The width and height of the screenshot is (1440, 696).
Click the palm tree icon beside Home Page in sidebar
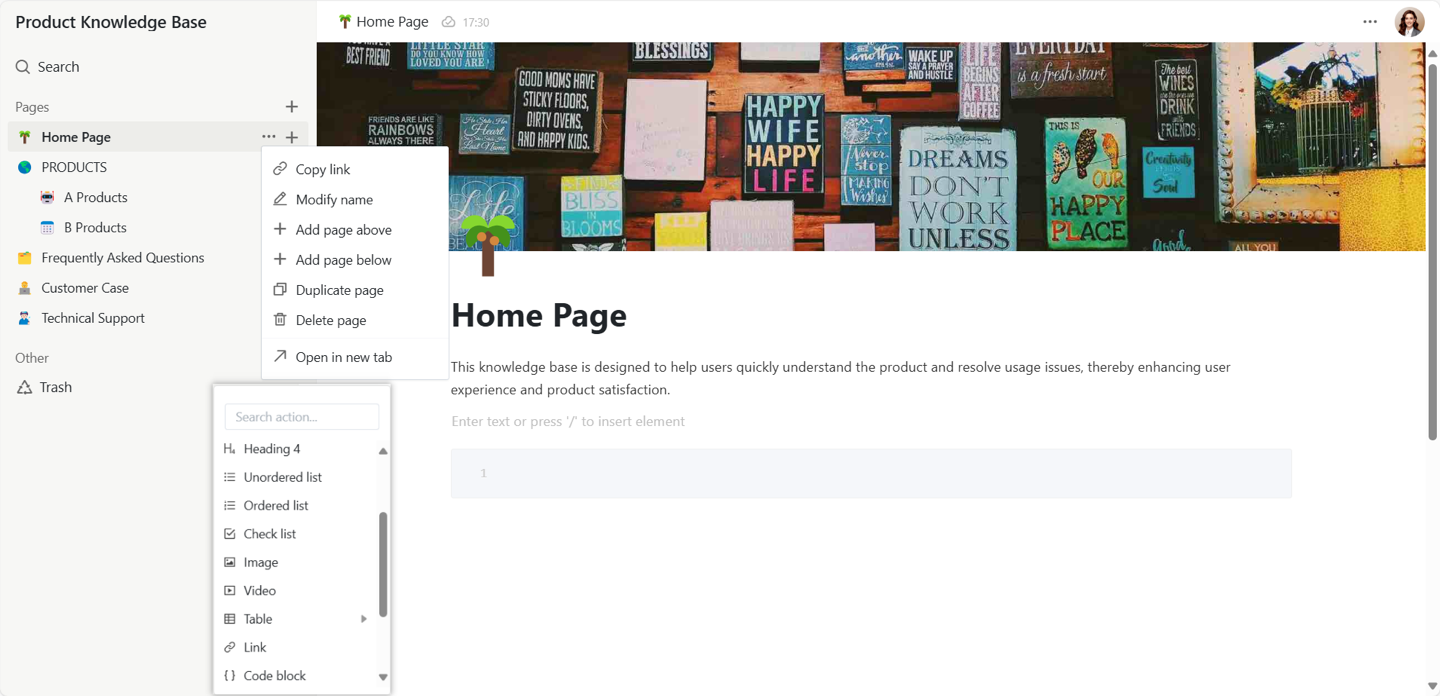point(25,137)
